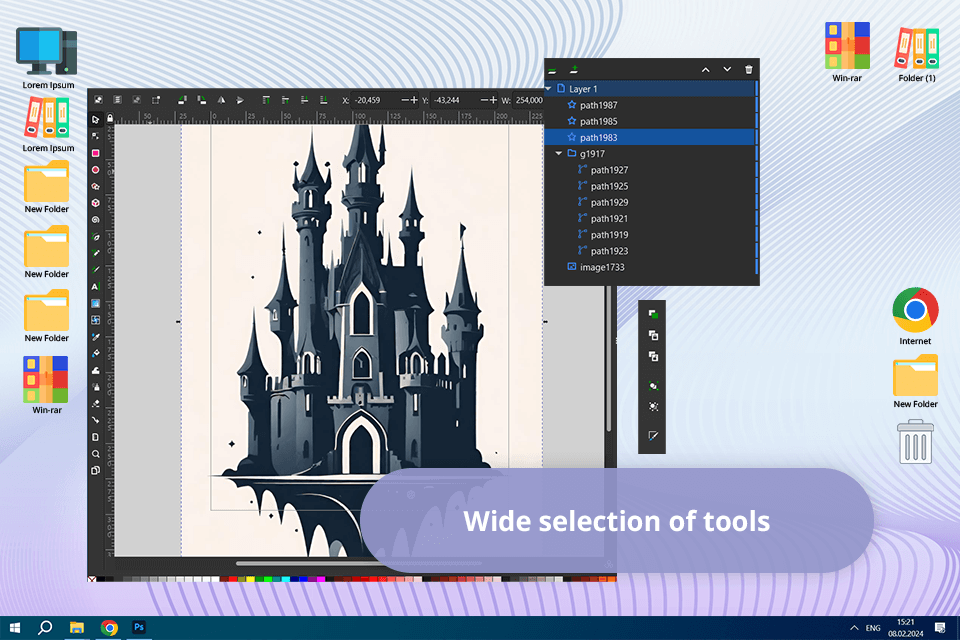Select the Gradient tool
Image resolution: width=960 pixels, height=640 pixels.
pos(96,303)
